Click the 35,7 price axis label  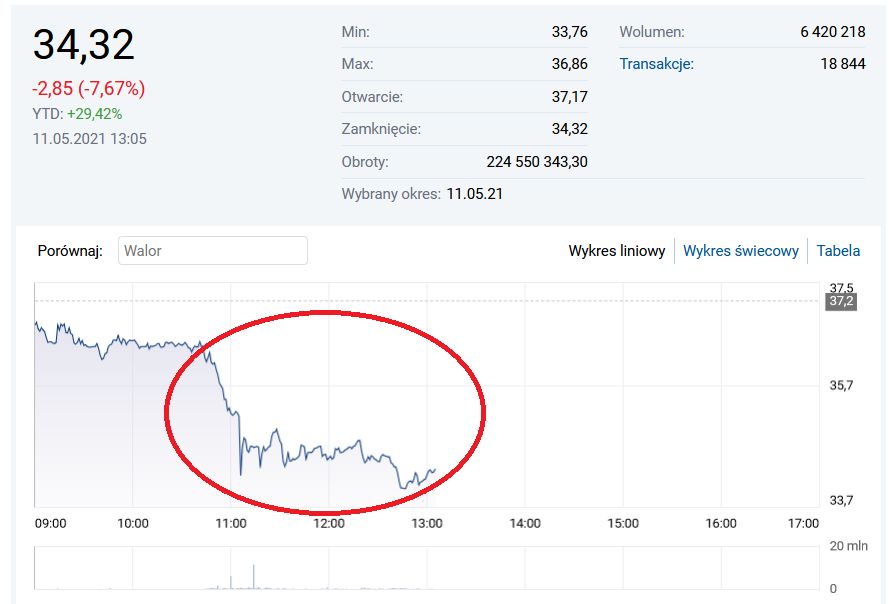click(841, 386)
